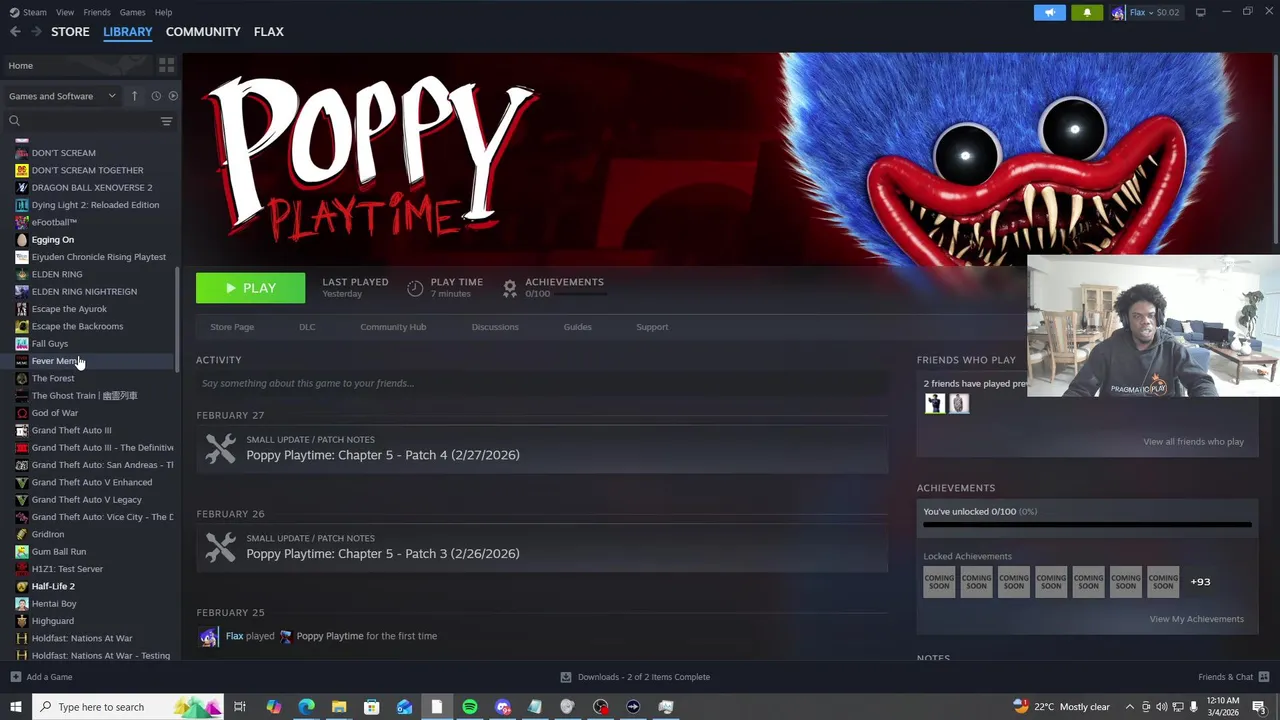
Task: Go back with the left arrow button
Action: point(15,32)
